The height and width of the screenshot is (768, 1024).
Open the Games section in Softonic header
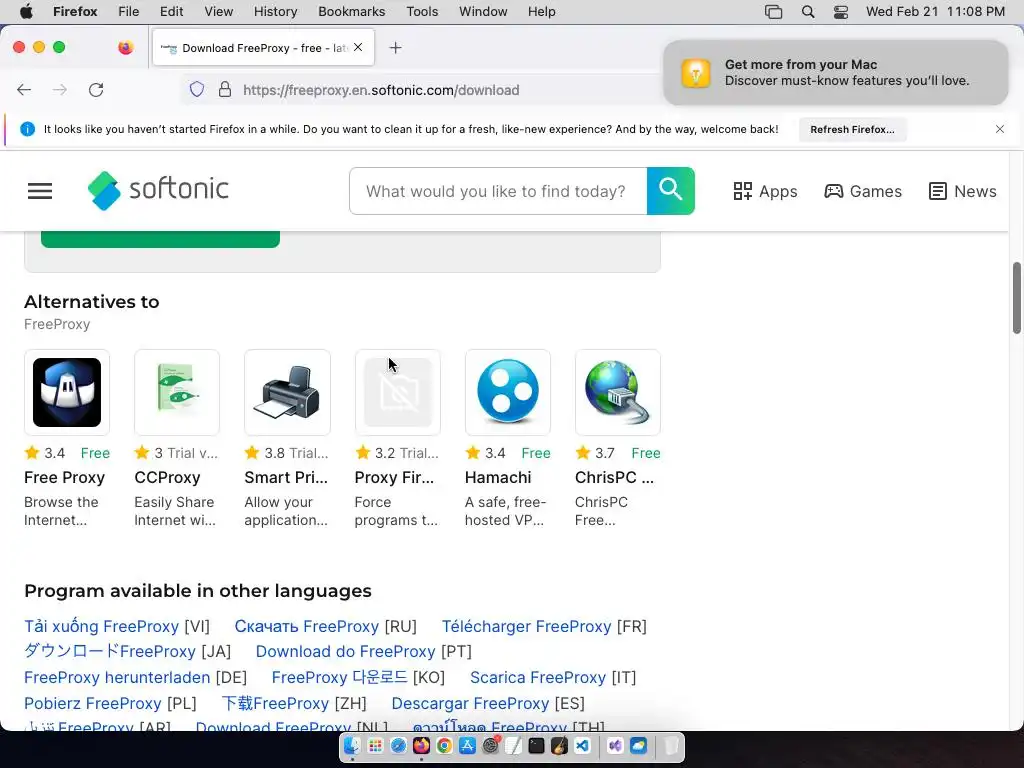pyautogui.click(x=863, y=191)
